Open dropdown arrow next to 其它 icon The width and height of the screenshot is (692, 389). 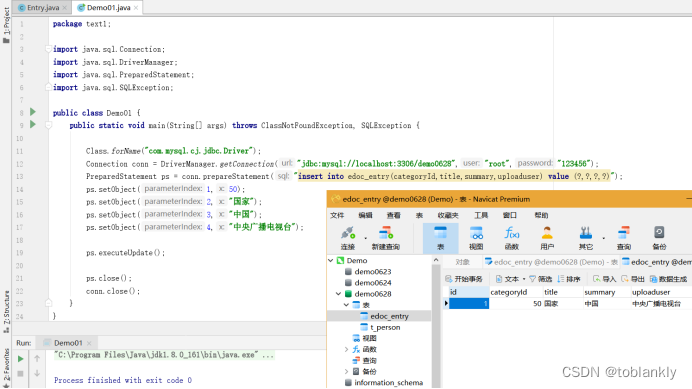pyautogui.click(x=603, y=238)
